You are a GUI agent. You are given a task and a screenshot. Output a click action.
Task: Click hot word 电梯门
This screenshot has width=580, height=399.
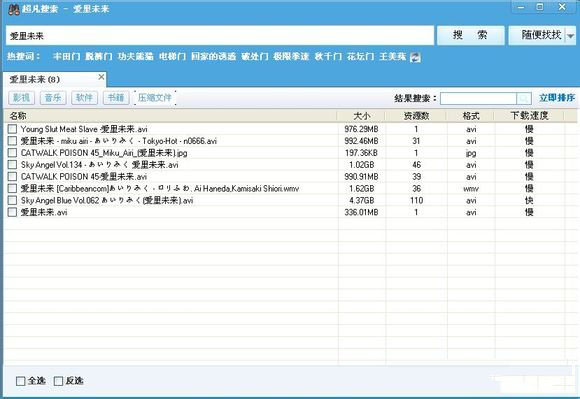click(x=172, y=57)
